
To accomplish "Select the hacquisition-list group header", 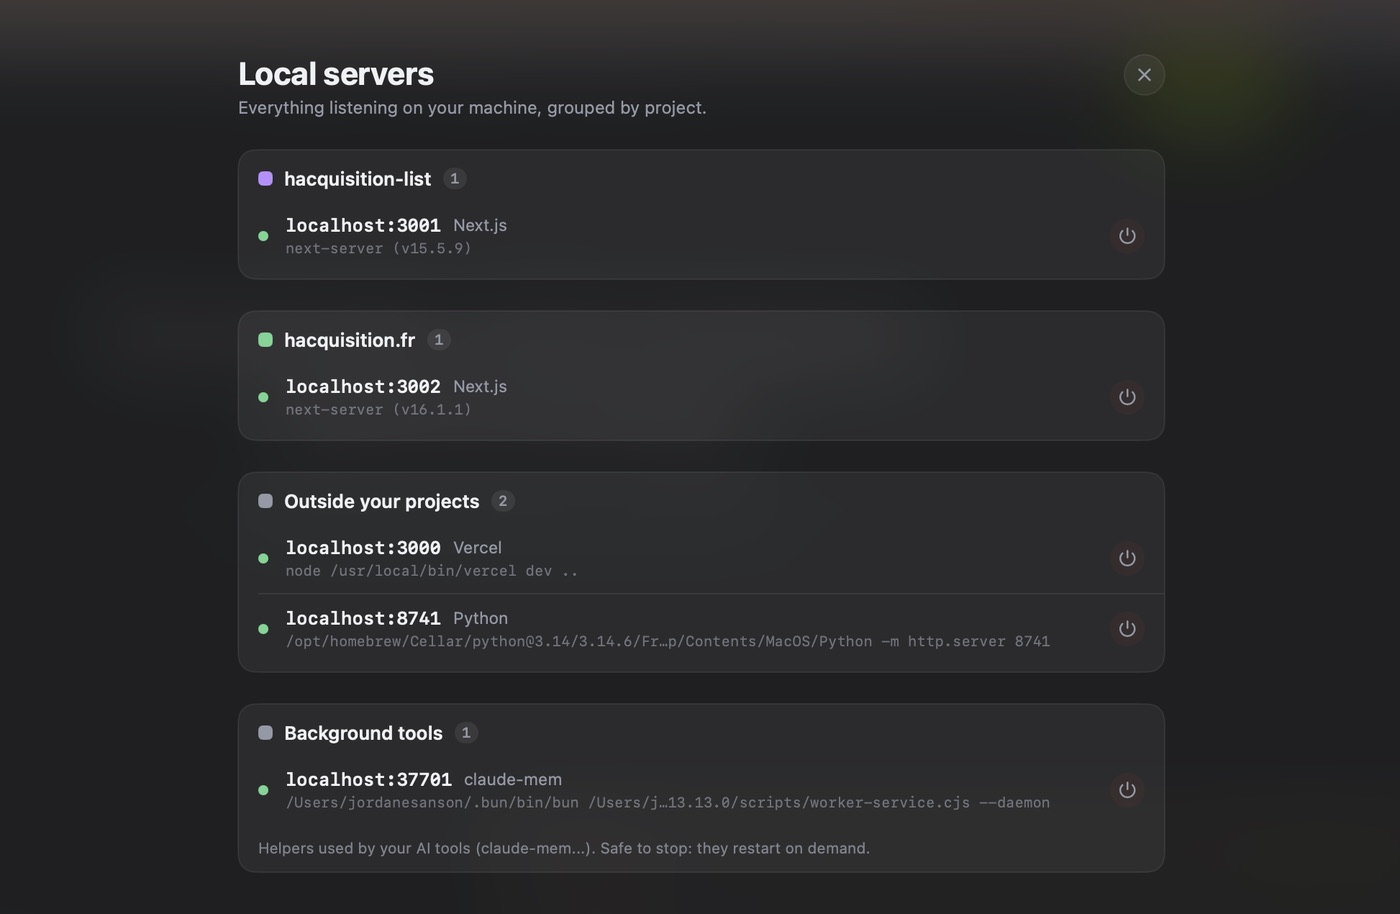I will (x=357, y=179).
